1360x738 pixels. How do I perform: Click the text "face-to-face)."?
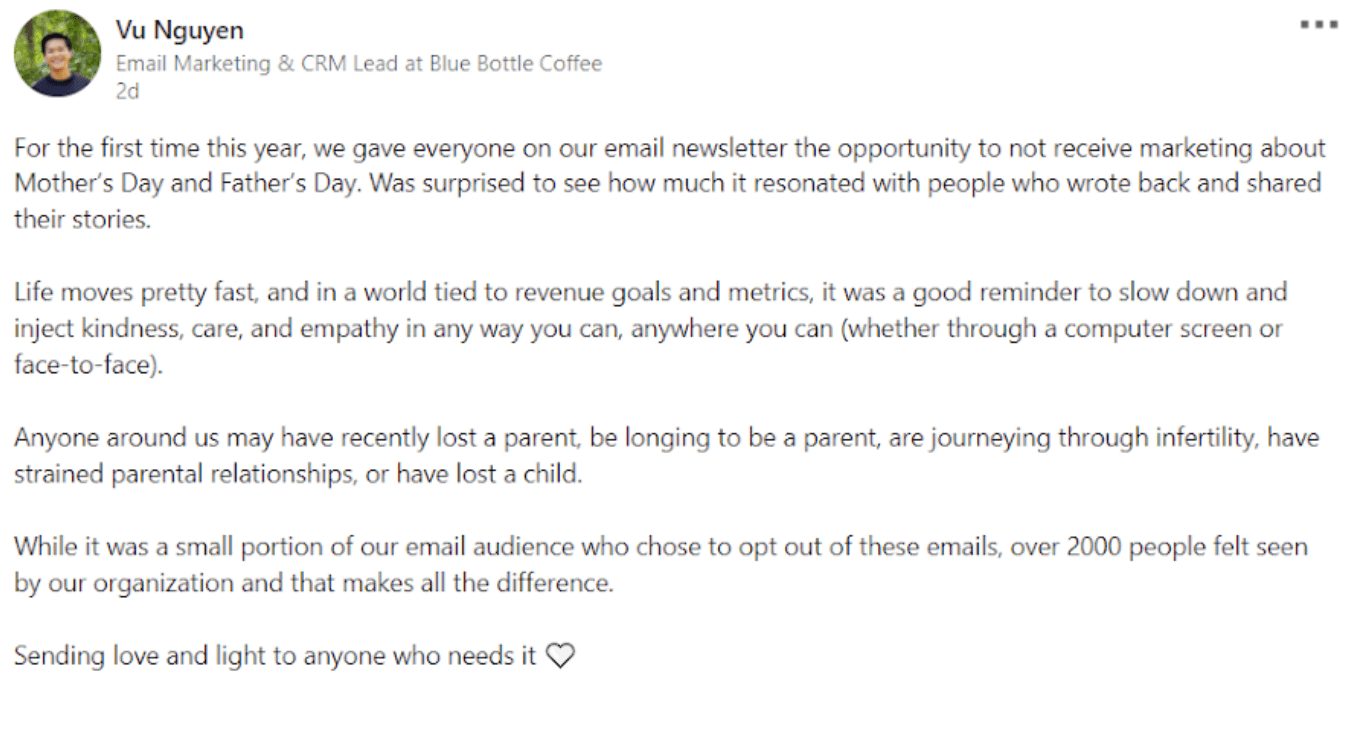(88, 365)
